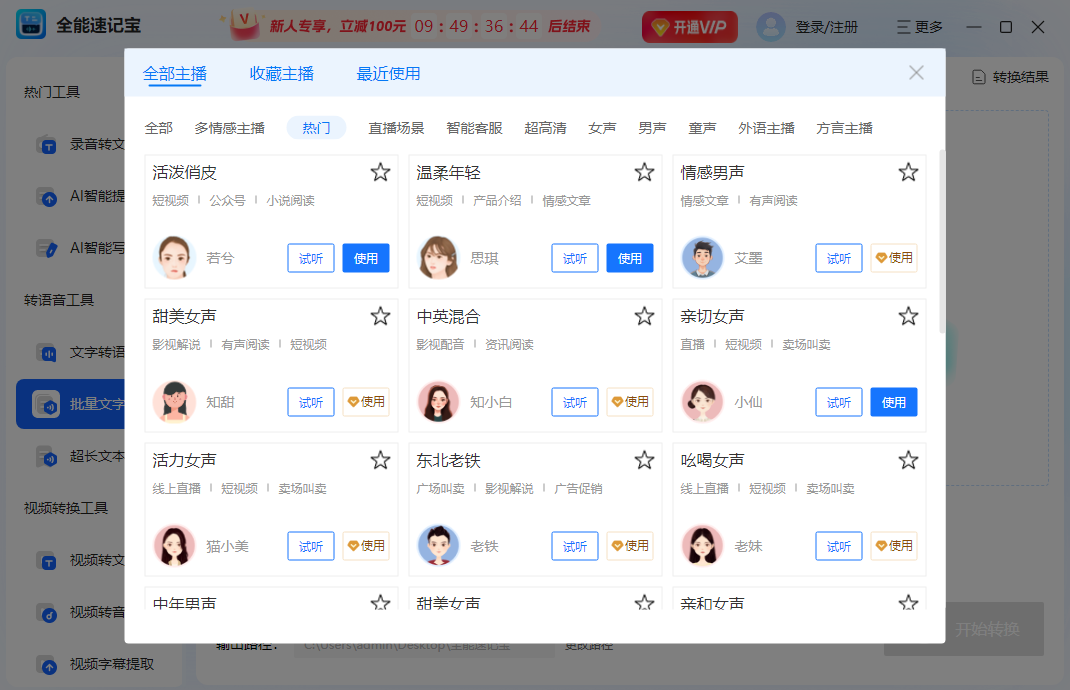Click the 全能速记宝 app logo
Image resolution: width=1070 pixels, height=690 pixels.
[x=31, y=26]
